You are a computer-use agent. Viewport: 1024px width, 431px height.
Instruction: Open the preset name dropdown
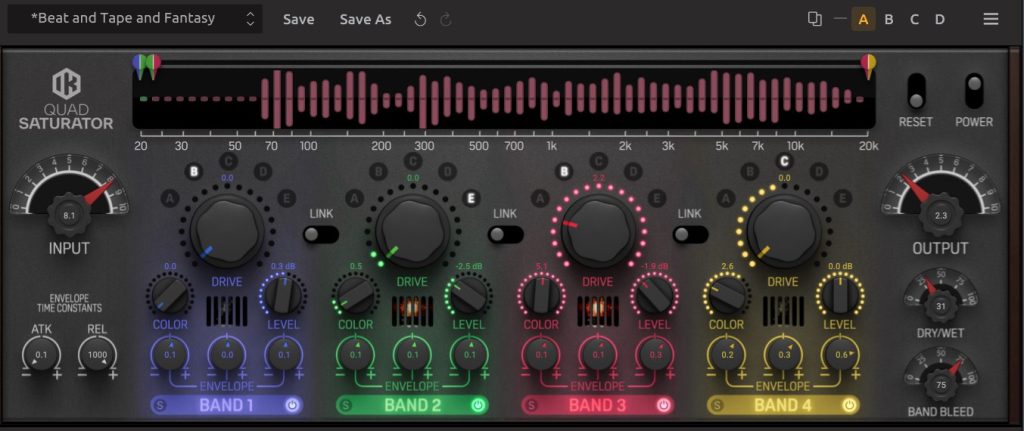click(x=138, y=19)
